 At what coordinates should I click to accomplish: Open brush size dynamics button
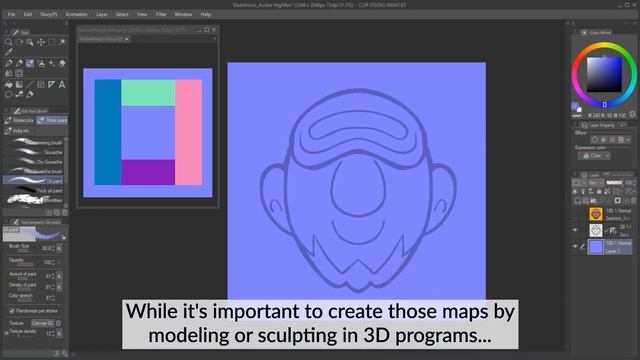point(59,248)
